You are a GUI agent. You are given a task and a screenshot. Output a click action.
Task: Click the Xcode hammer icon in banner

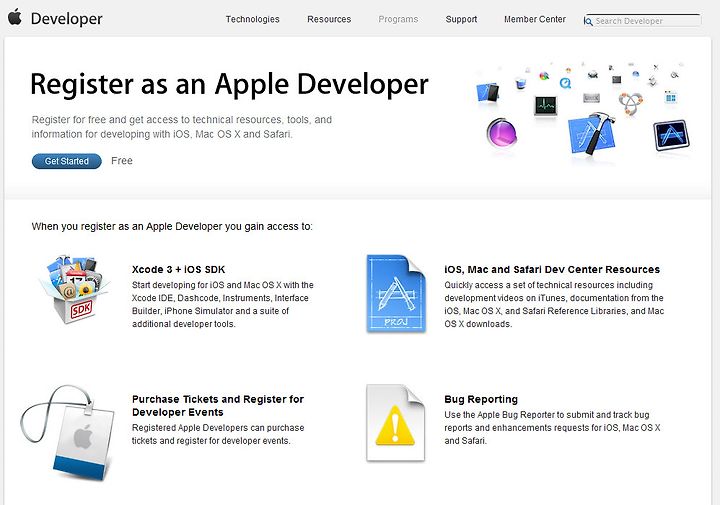click(591, 134)
